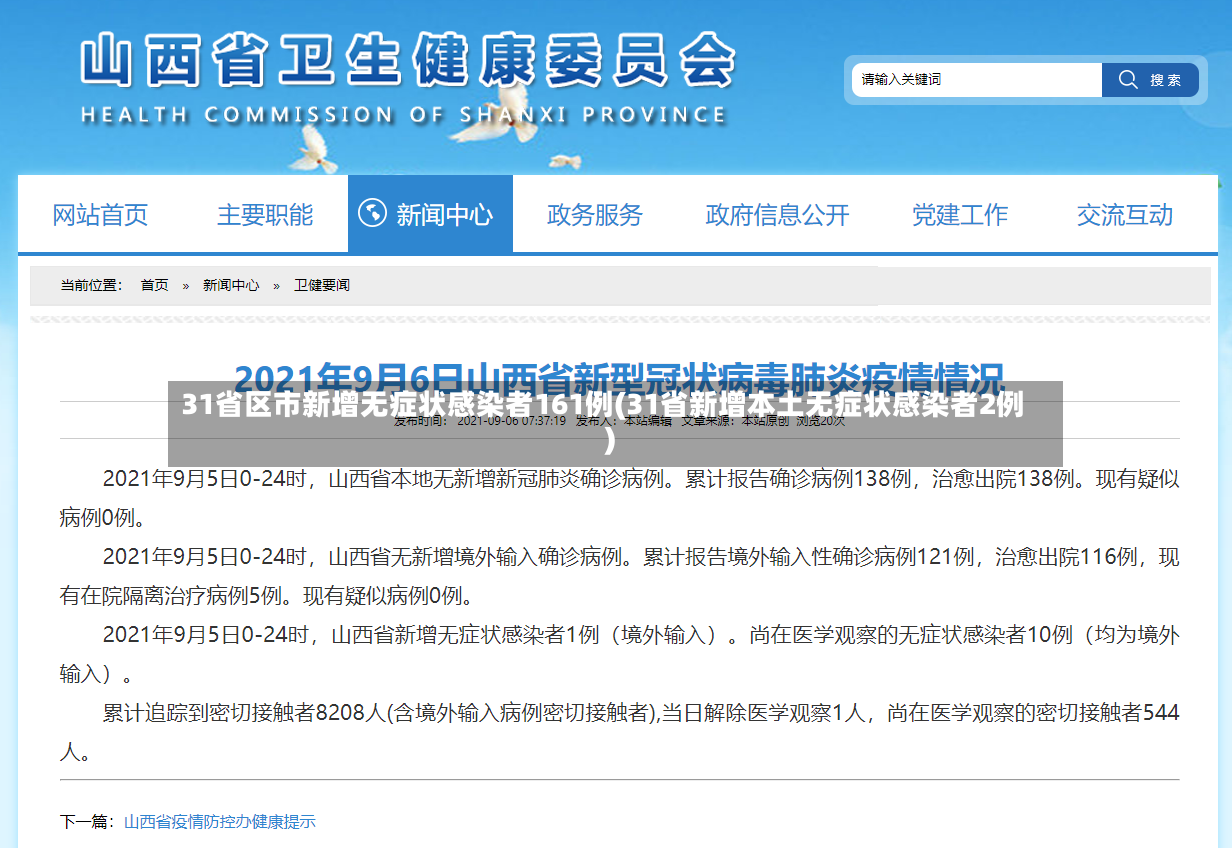Open the 政府信息公开 nav tab

click(x=777, y=214)
